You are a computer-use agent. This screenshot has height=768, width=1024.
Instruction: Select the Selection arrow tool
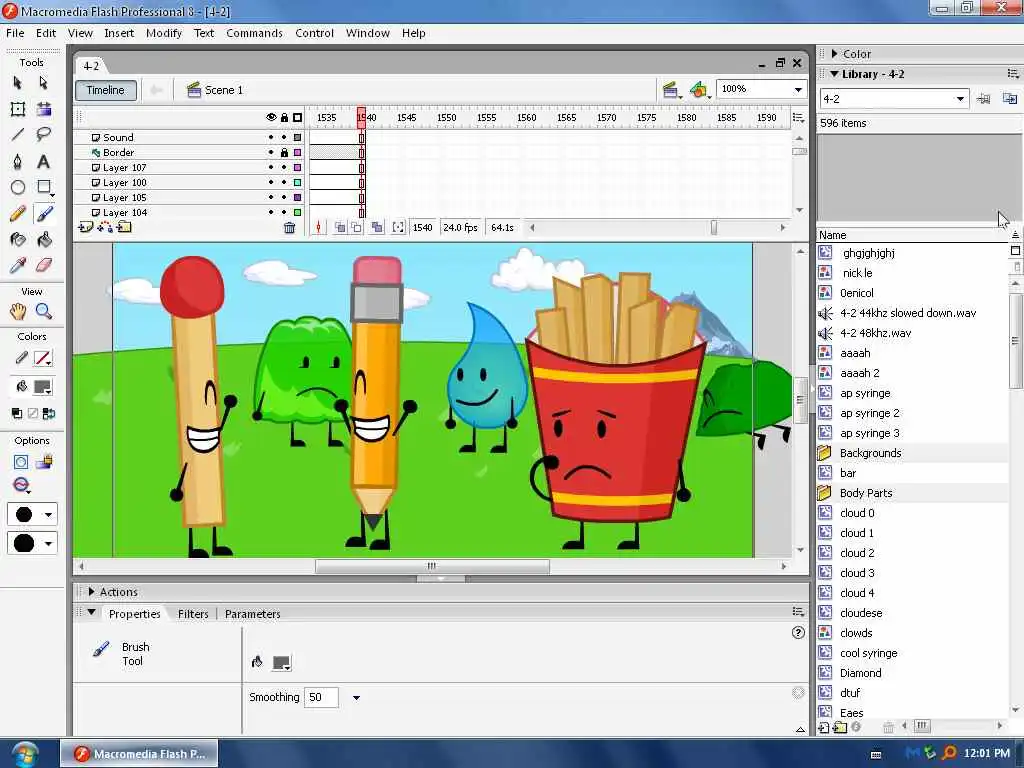pos(18,83)
